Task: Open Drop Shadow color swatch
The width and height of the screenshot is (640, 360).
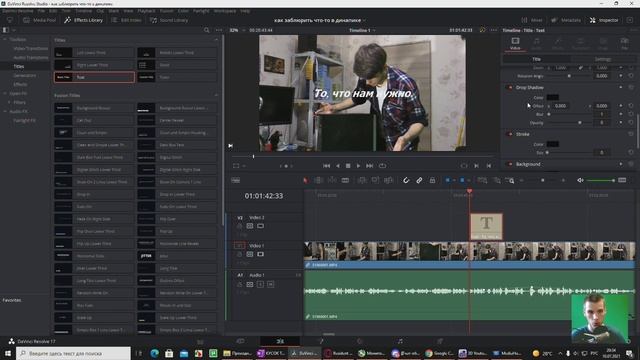Action: (x=553, y=97)
